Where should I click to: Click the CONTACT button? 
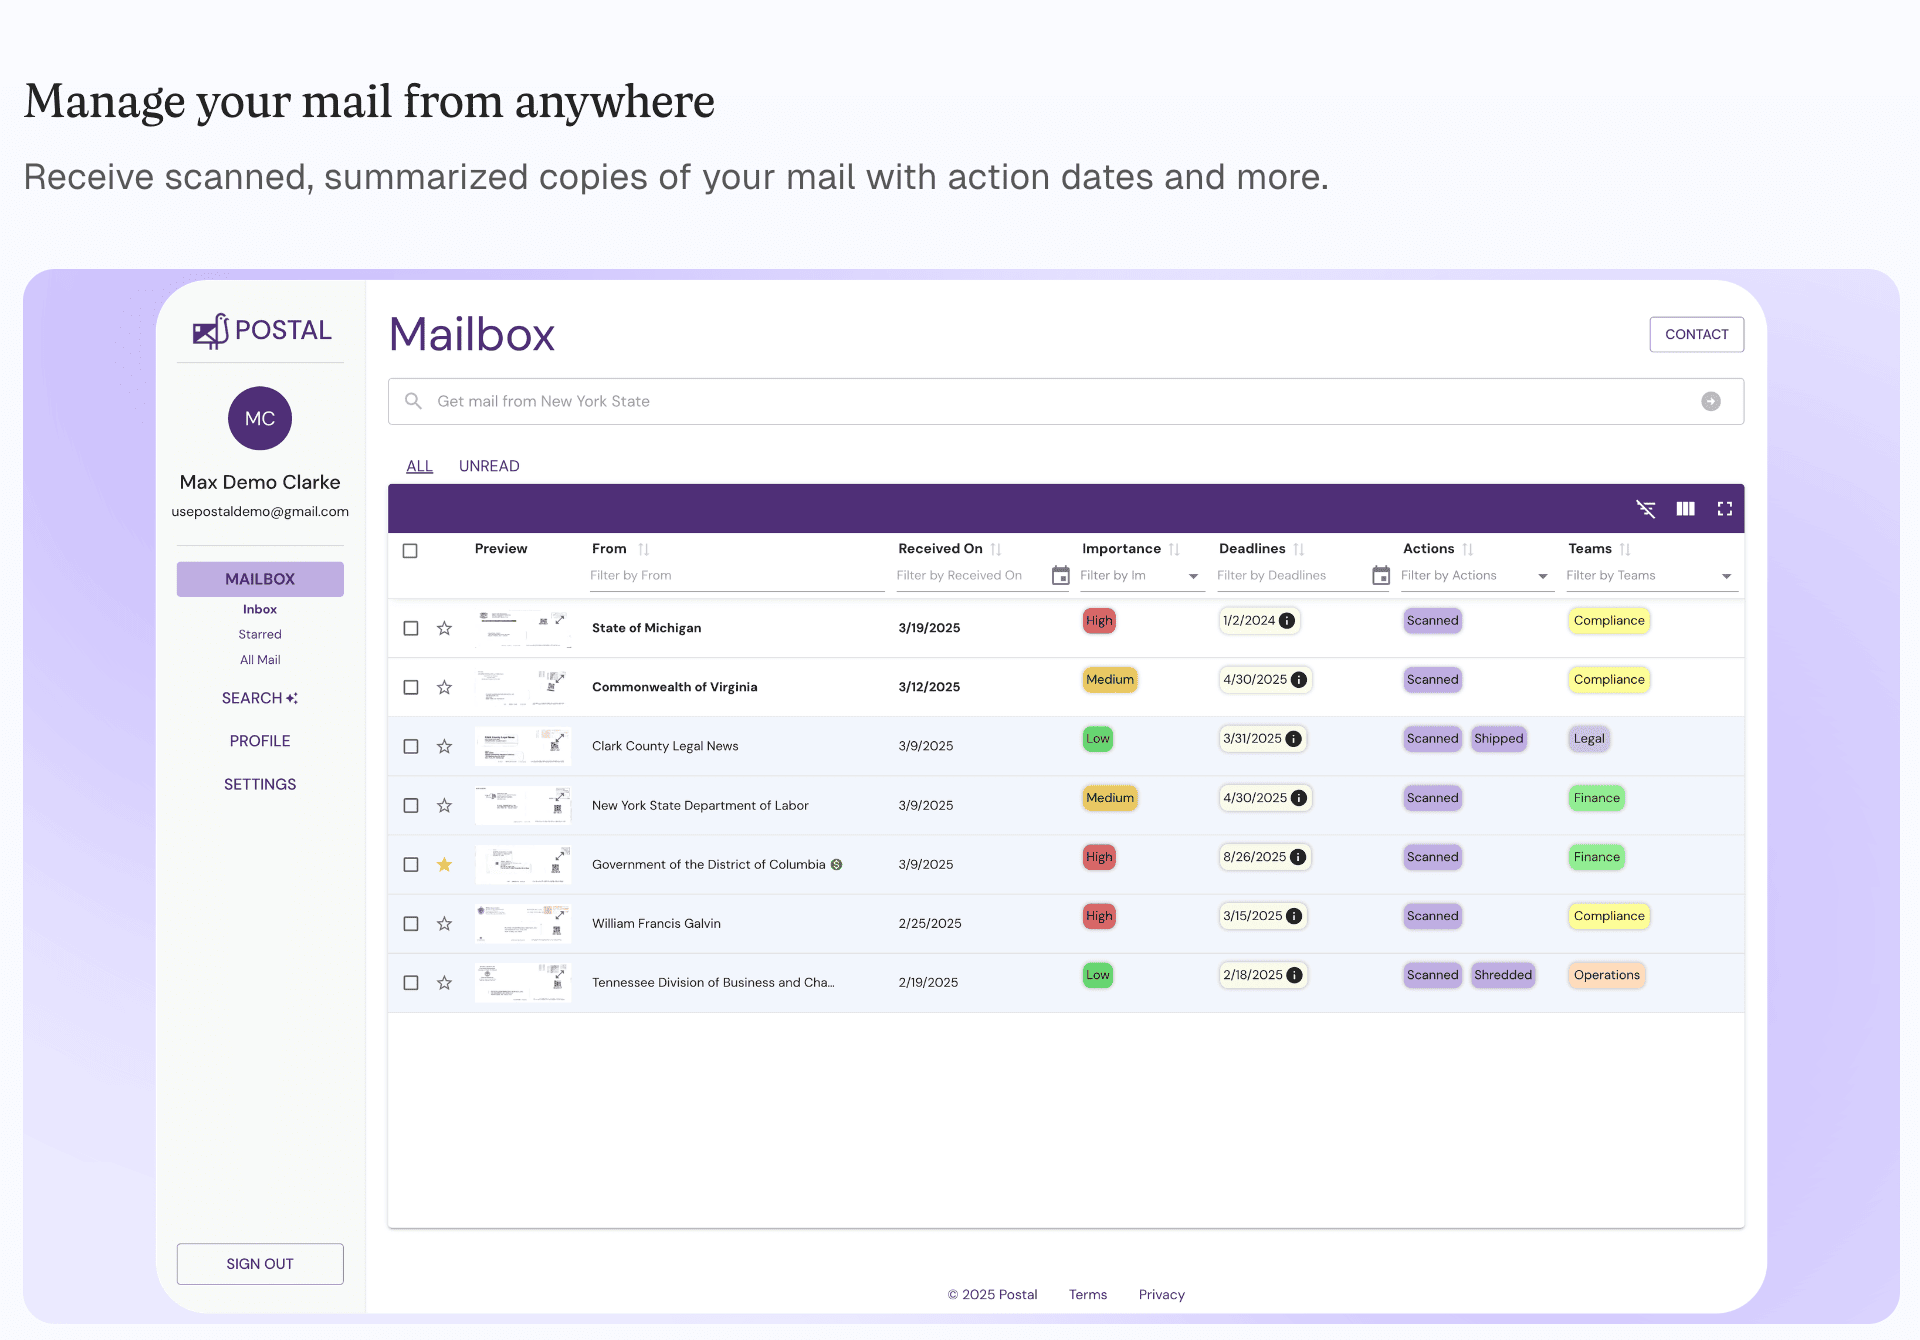(x=1696, y=334)
